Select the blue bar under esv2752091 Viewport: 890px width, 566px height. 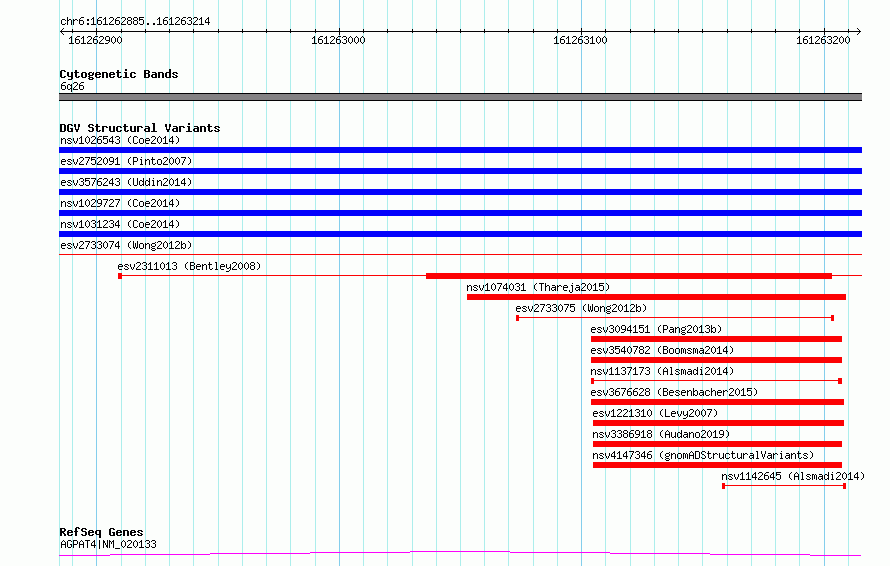click(460, 171)
